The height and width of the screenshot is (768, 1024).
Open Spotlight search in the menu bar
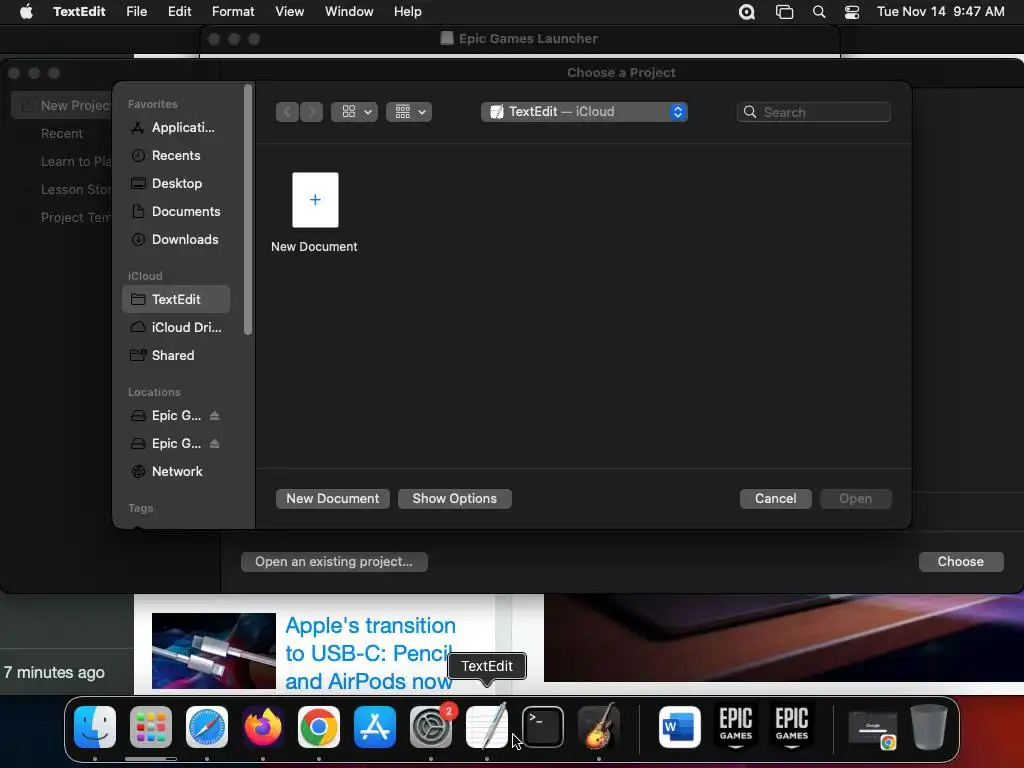click(x=819, y=12)
